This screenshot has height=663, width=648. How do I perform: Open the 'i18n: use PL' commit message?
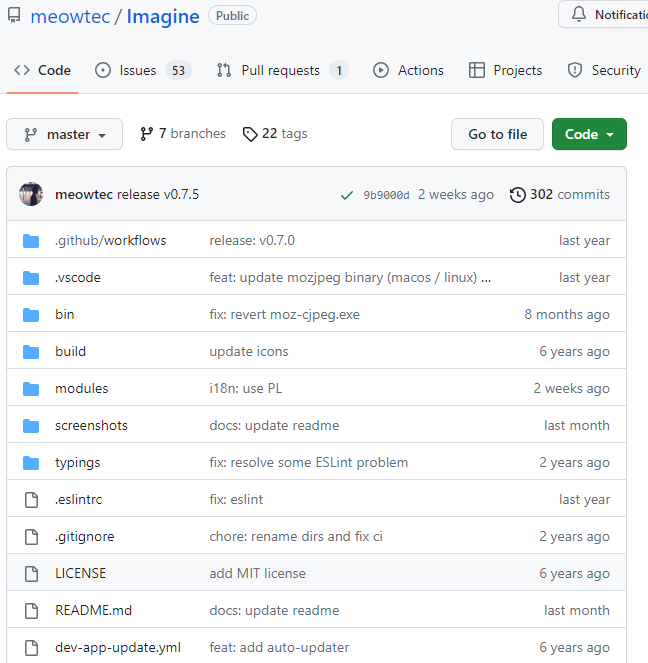pos(246,389)
